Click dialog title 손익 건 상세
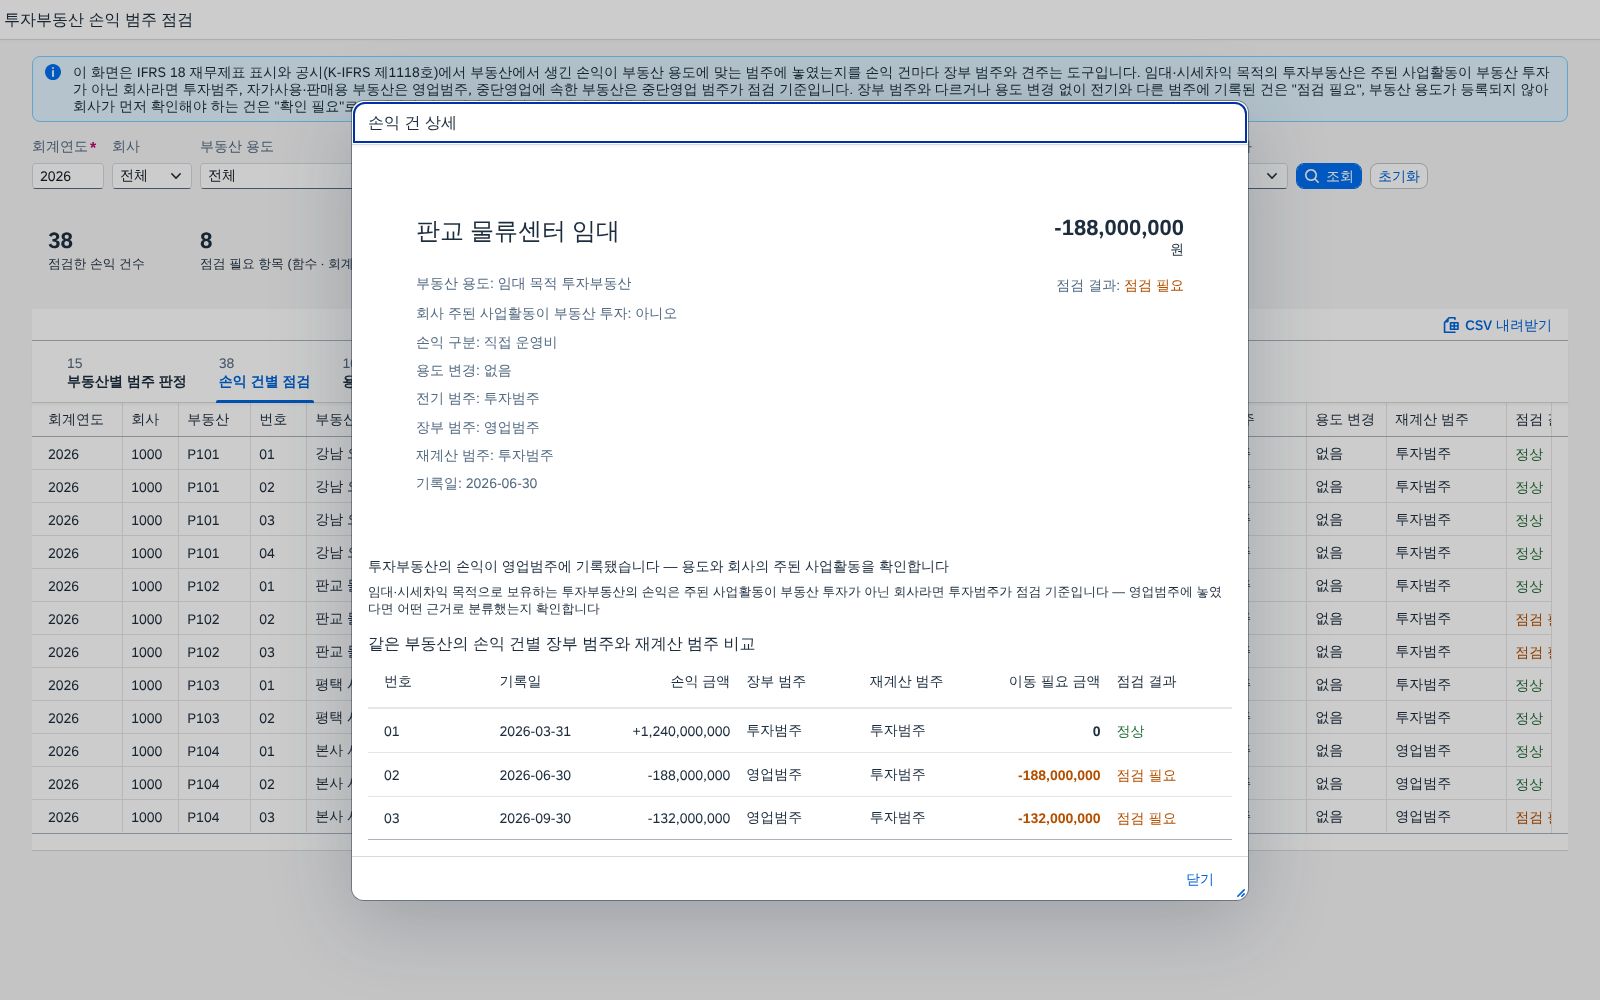 coord(412,123)
